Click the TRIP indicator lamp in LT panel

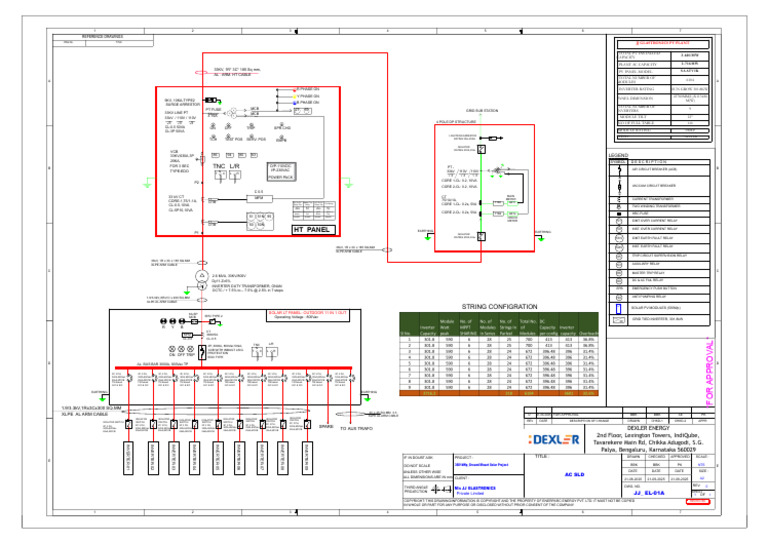pos(191,349)
